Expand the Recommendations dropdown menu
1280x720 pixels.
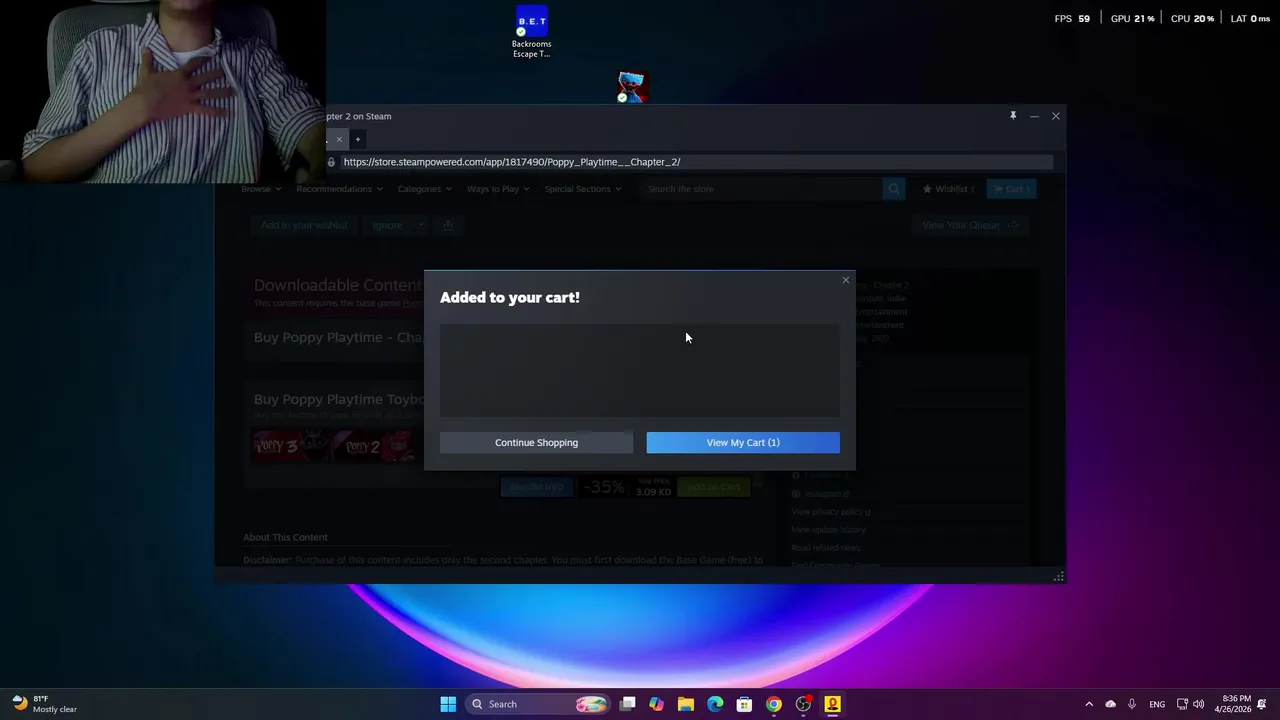coord(339,189)
